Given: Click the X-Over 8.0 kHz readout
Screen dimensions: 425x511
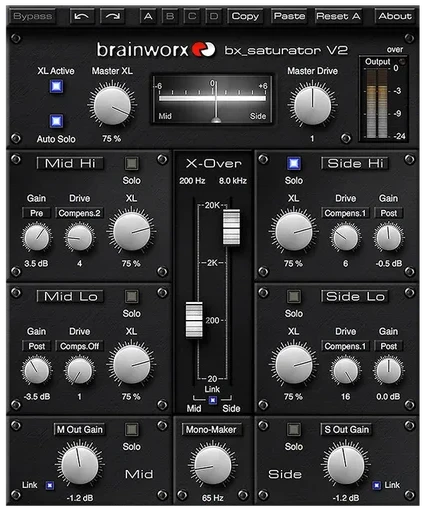Looking at the screenshot, I should point(233,181).
